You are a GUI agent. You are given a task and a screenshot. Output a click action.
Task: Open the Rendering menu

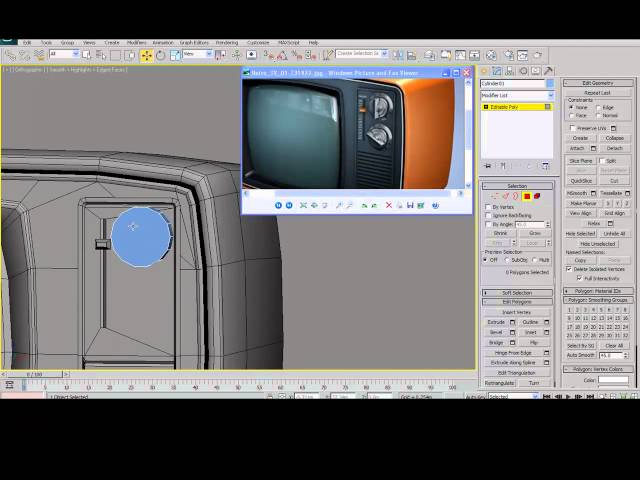coord(227,42)
